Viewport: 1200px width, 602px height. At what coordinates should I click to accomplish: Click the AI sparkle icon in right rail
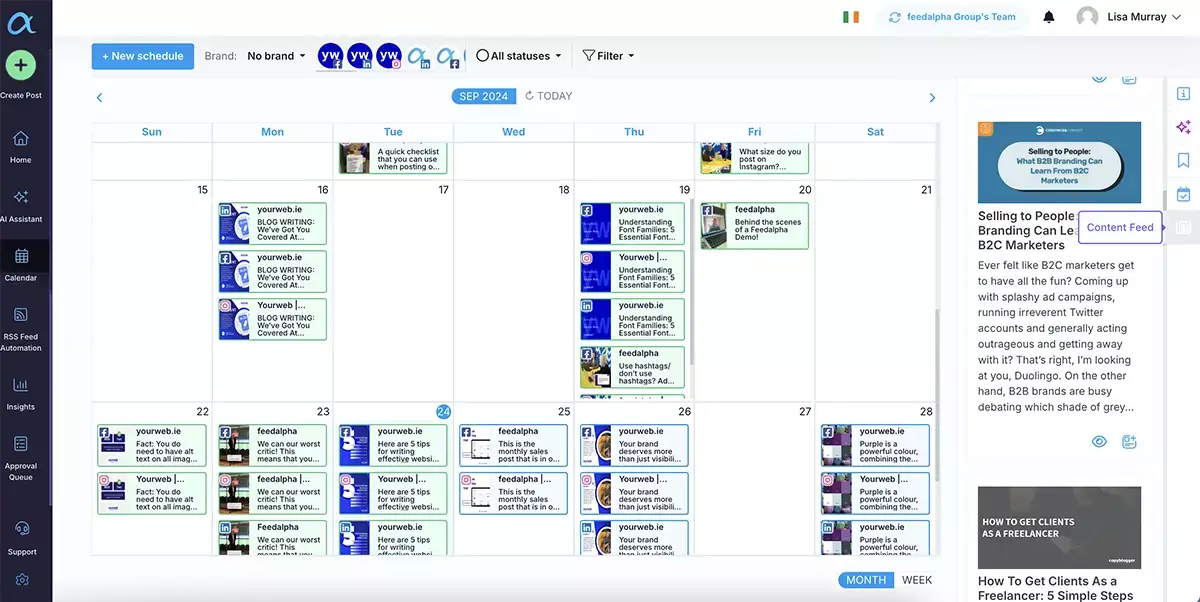tap(1184, 127)
